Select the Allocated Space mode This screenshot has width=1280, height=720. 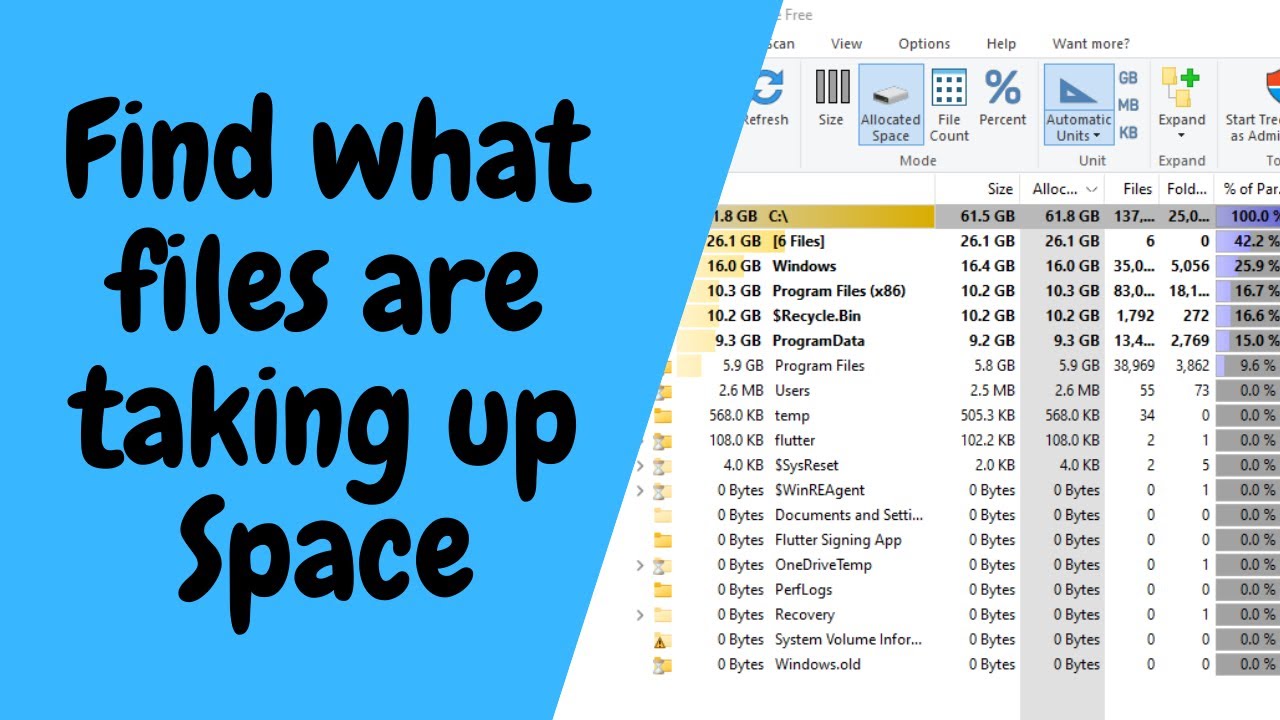click(890, 105)
